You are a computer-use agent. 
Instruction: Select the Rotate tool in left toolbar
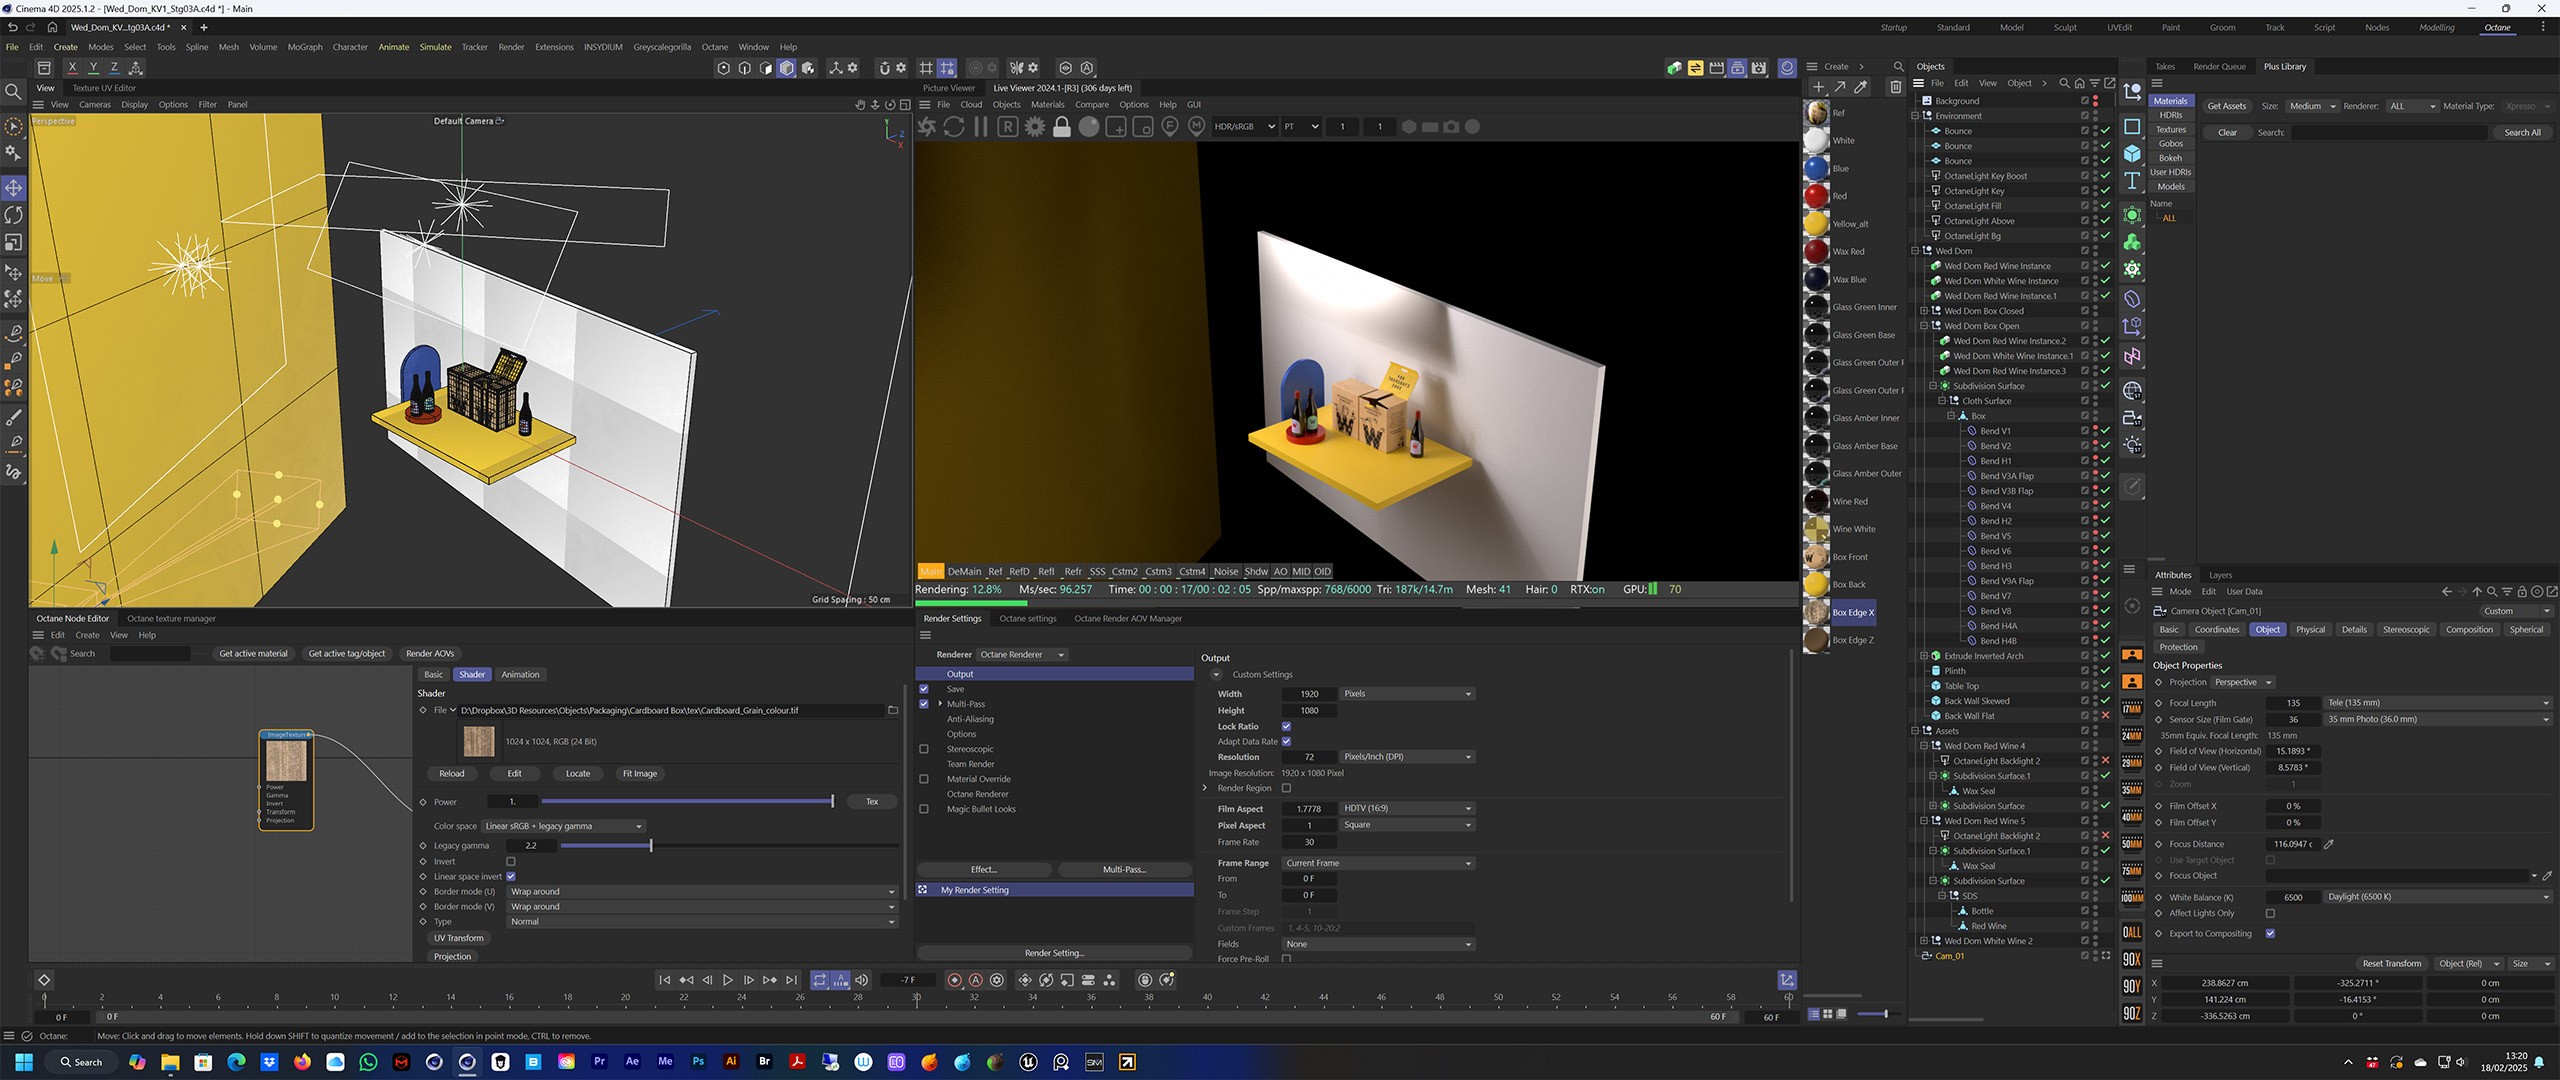[x=14, y=215]
